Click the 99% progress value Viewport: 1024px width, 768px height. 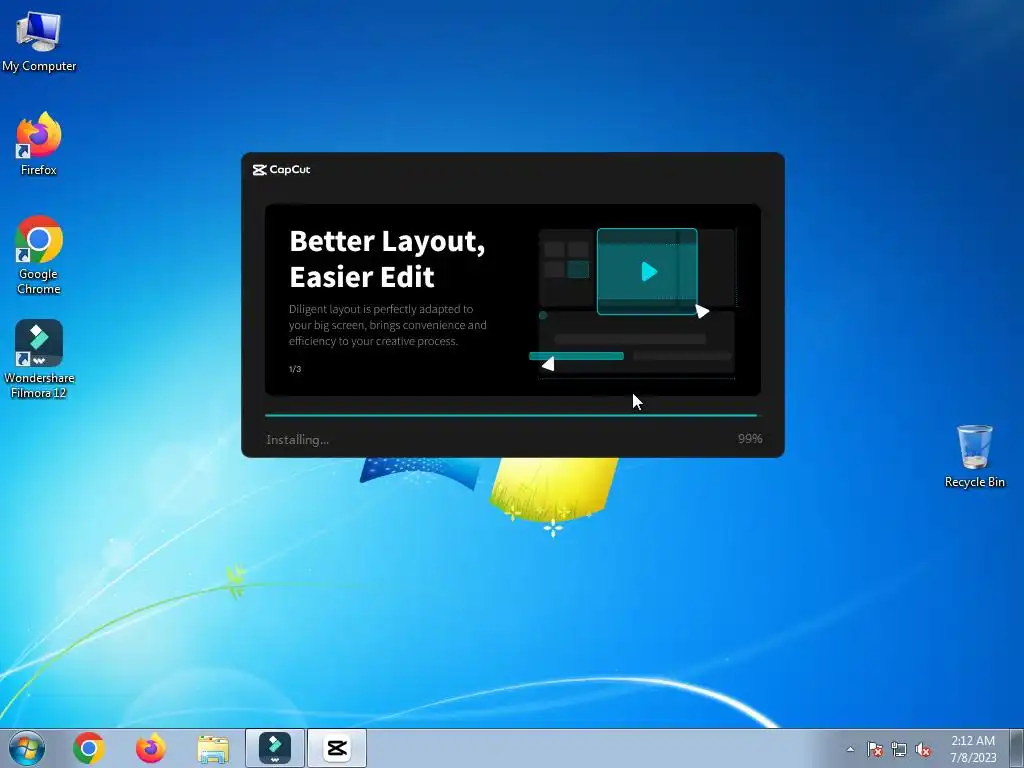(x=750, y=439)
